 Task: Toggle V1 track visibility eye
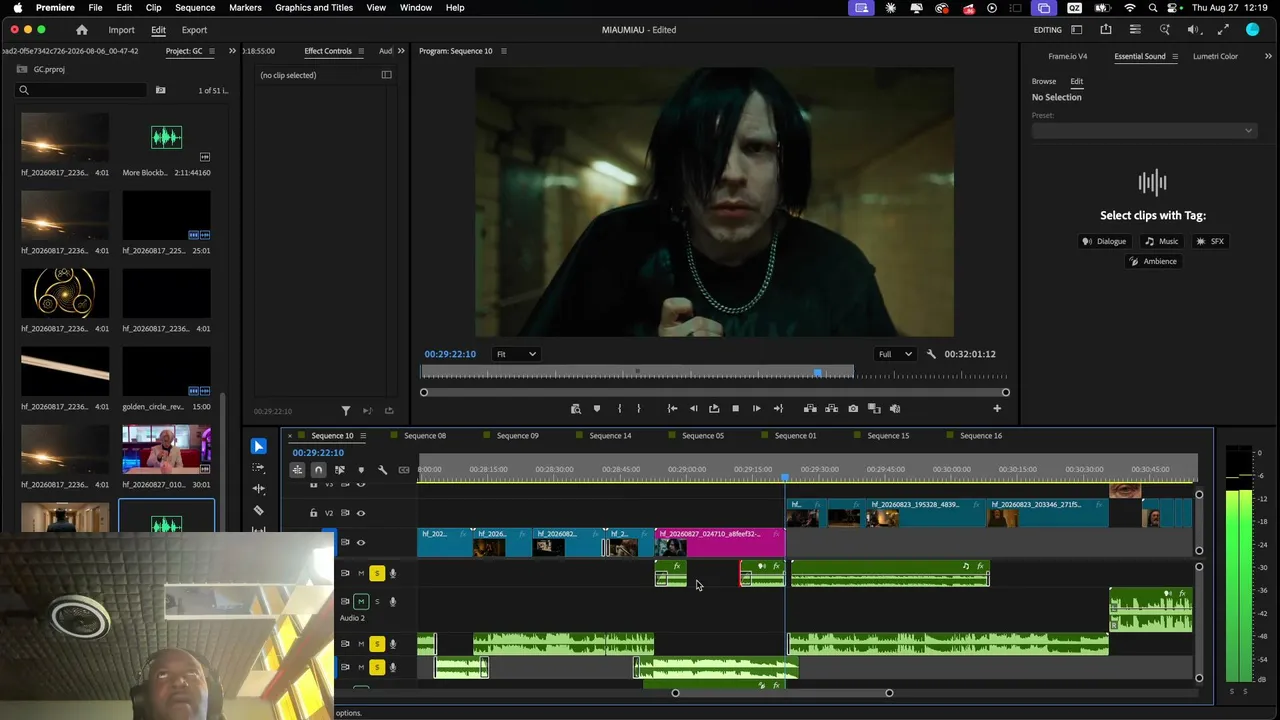(361, 542)
